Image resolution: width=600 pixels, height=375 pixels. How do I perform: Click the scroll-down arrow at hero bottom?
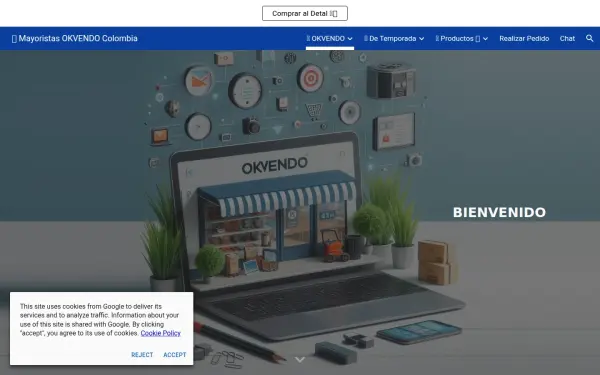(300, 359)
